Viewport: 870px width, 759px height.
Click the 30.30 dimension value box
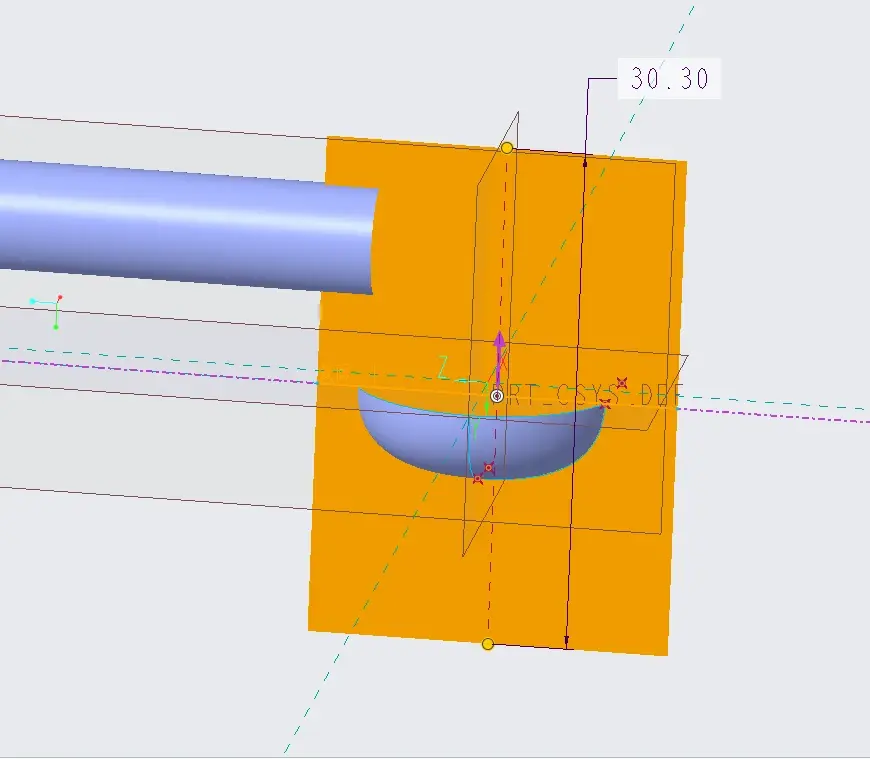[x=669, y=78]
